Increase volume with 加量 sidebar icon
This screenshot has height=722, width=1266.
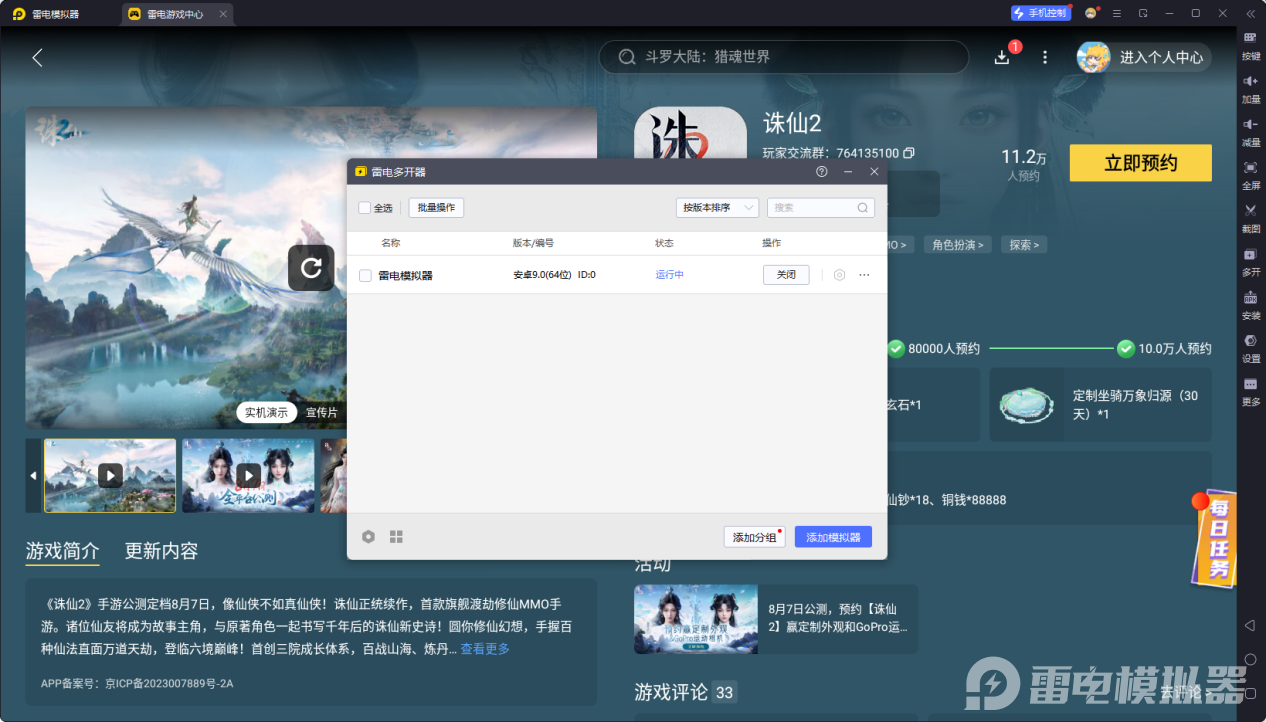pos(1250,88)
